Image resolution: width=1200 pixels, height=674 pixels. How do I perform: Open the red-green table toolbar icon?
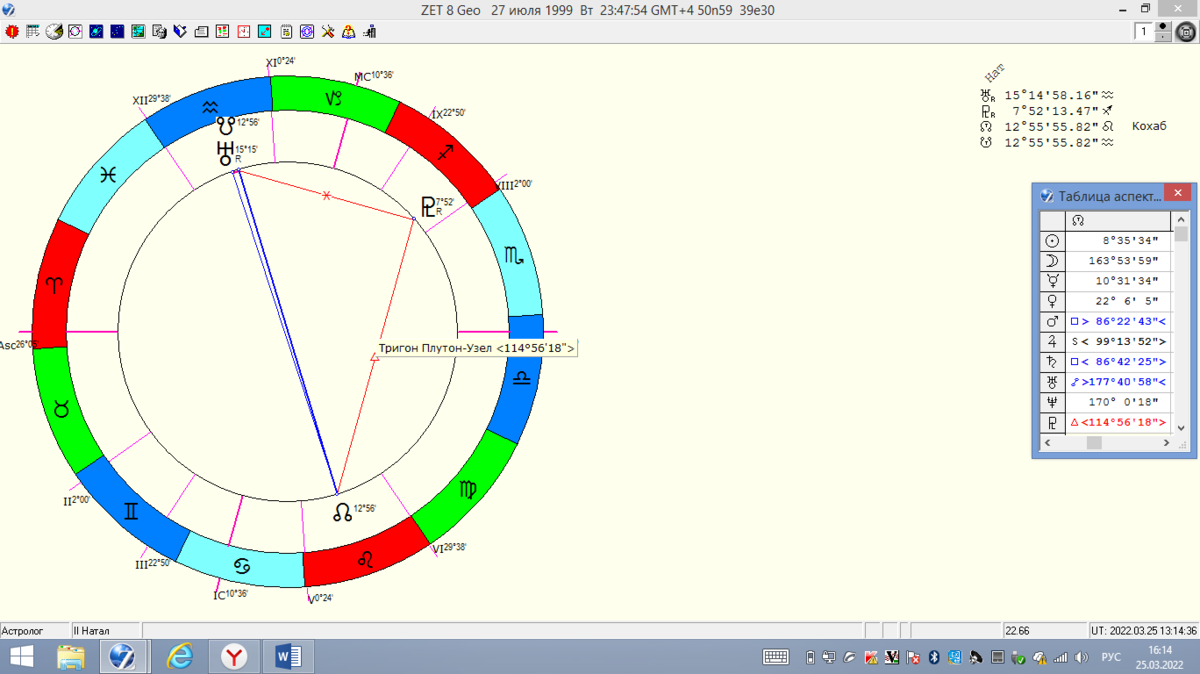pos(222,32)
